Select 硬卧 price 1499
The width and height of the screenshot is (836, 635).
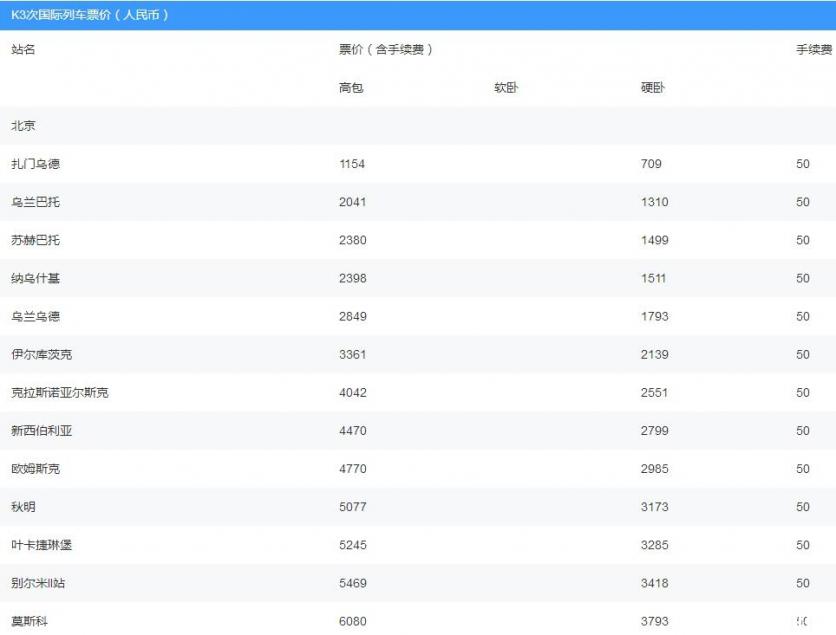(x=654, y=240)
